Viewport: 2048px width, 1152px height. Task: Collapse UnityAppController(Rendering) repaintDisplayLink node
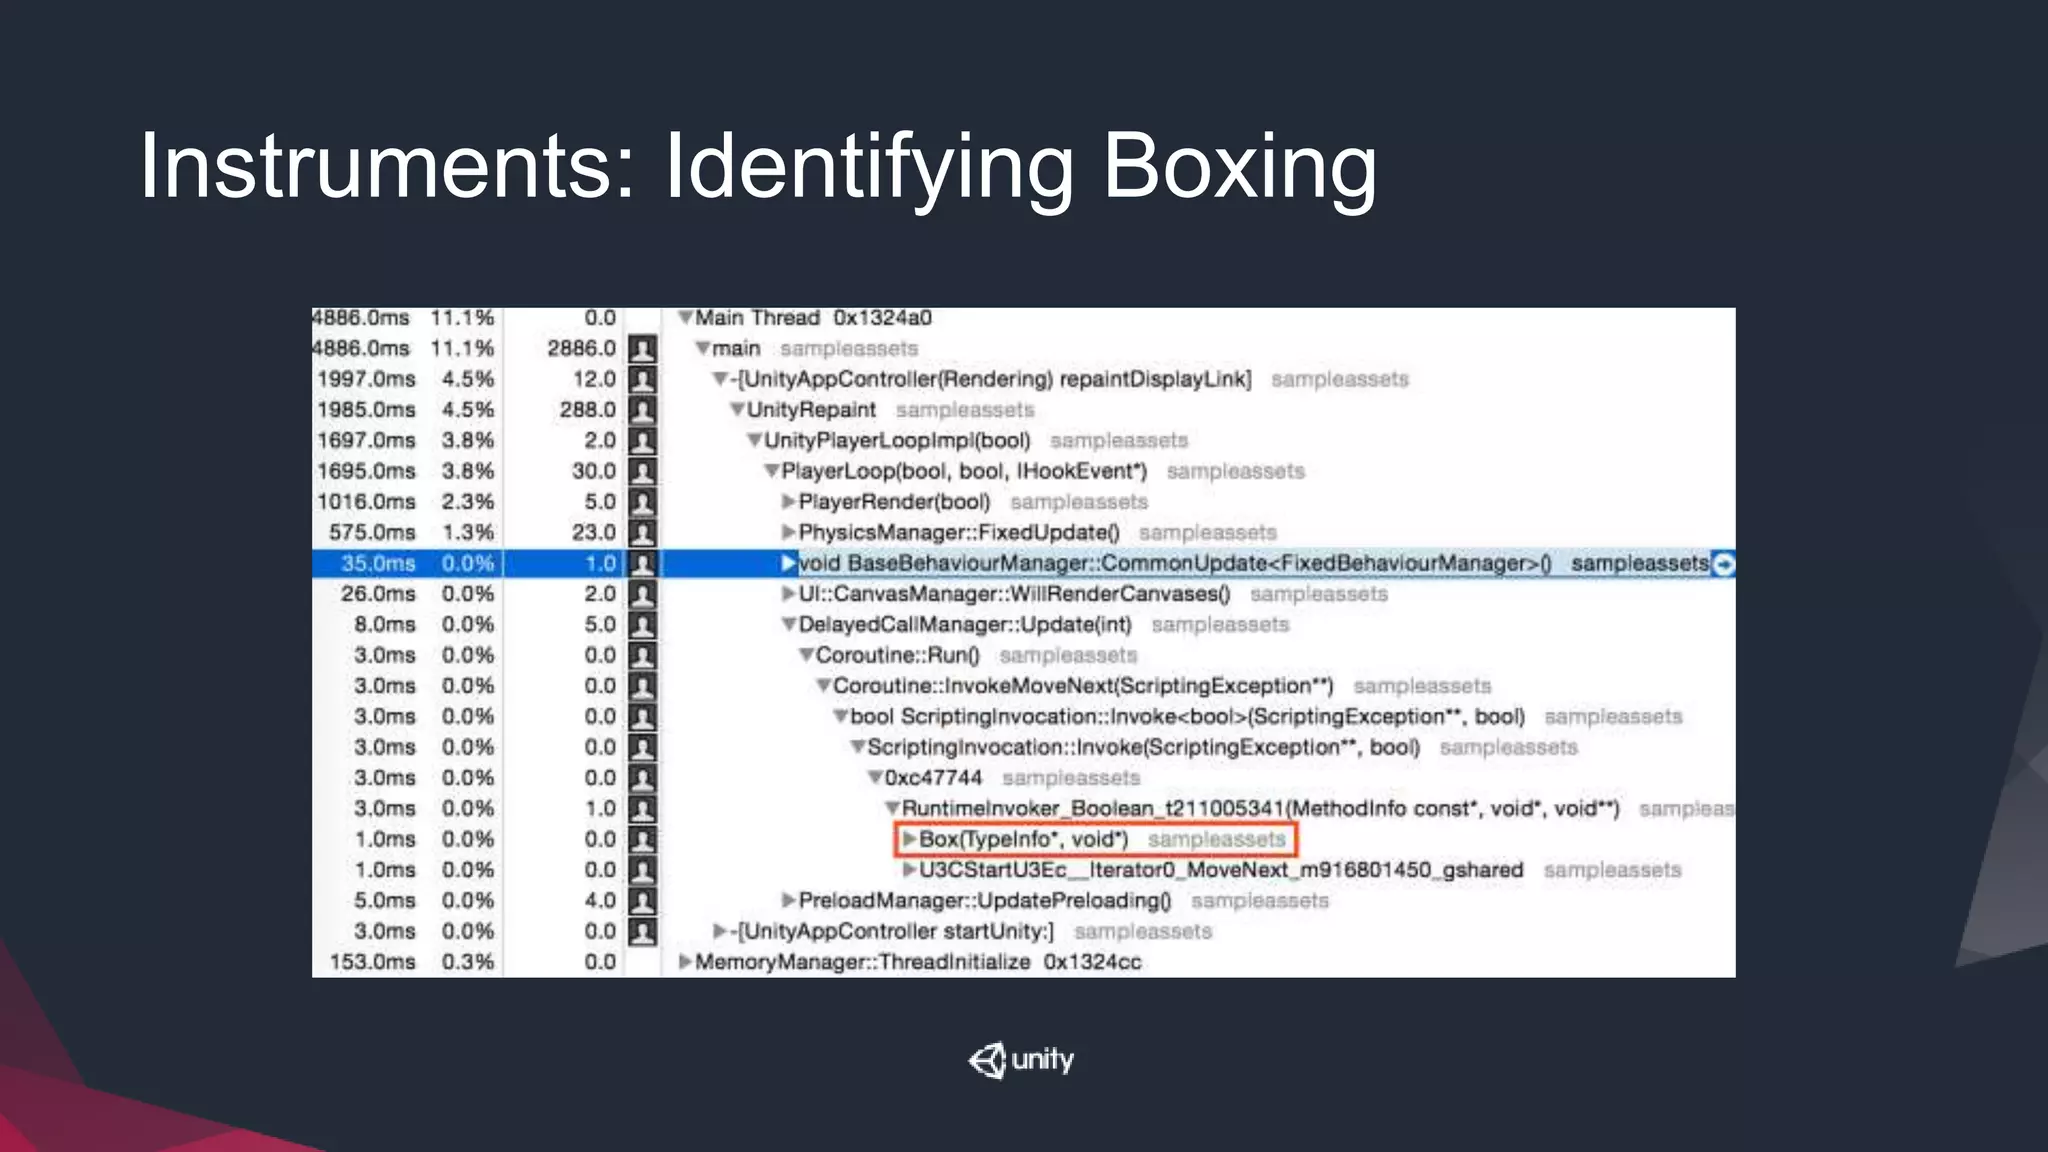tap(720, 380)
